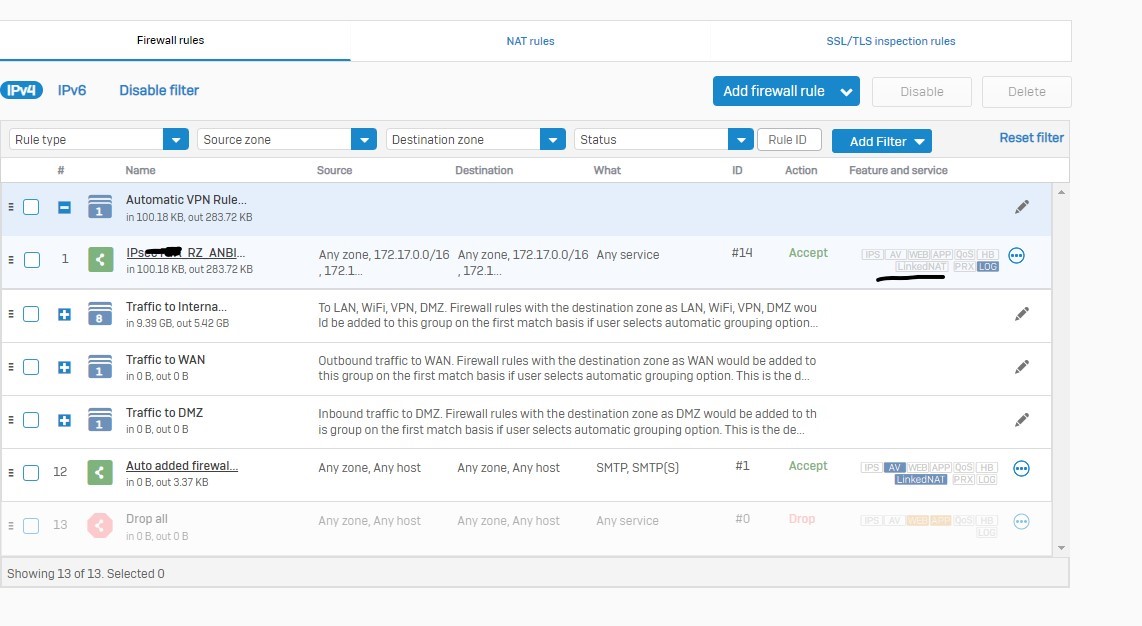This screenshot has width=1142, height=626.
Task: Click the drag handle of the Traffic to WAN row
Action: coord(11,367)
